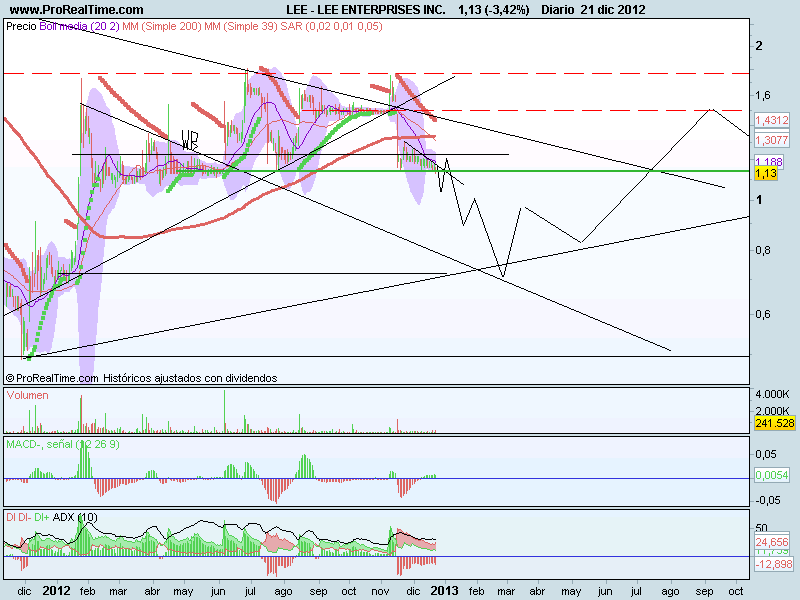Click the yellow 1,13 current price tag

click(x=766, y=173)
